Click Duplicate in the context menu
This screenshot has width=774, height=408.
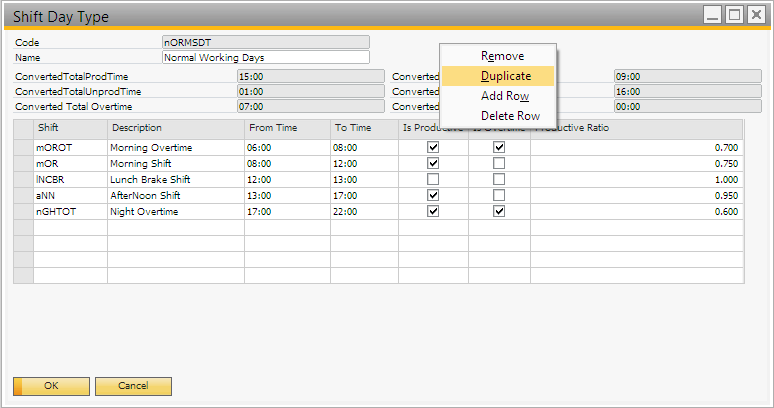point(505,76)
